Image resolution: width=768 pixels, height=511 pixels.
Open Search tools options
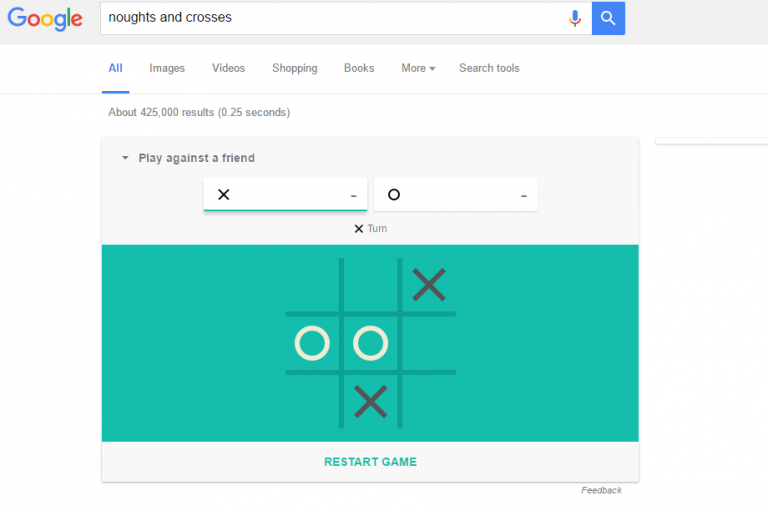click(x=489, y=68)
